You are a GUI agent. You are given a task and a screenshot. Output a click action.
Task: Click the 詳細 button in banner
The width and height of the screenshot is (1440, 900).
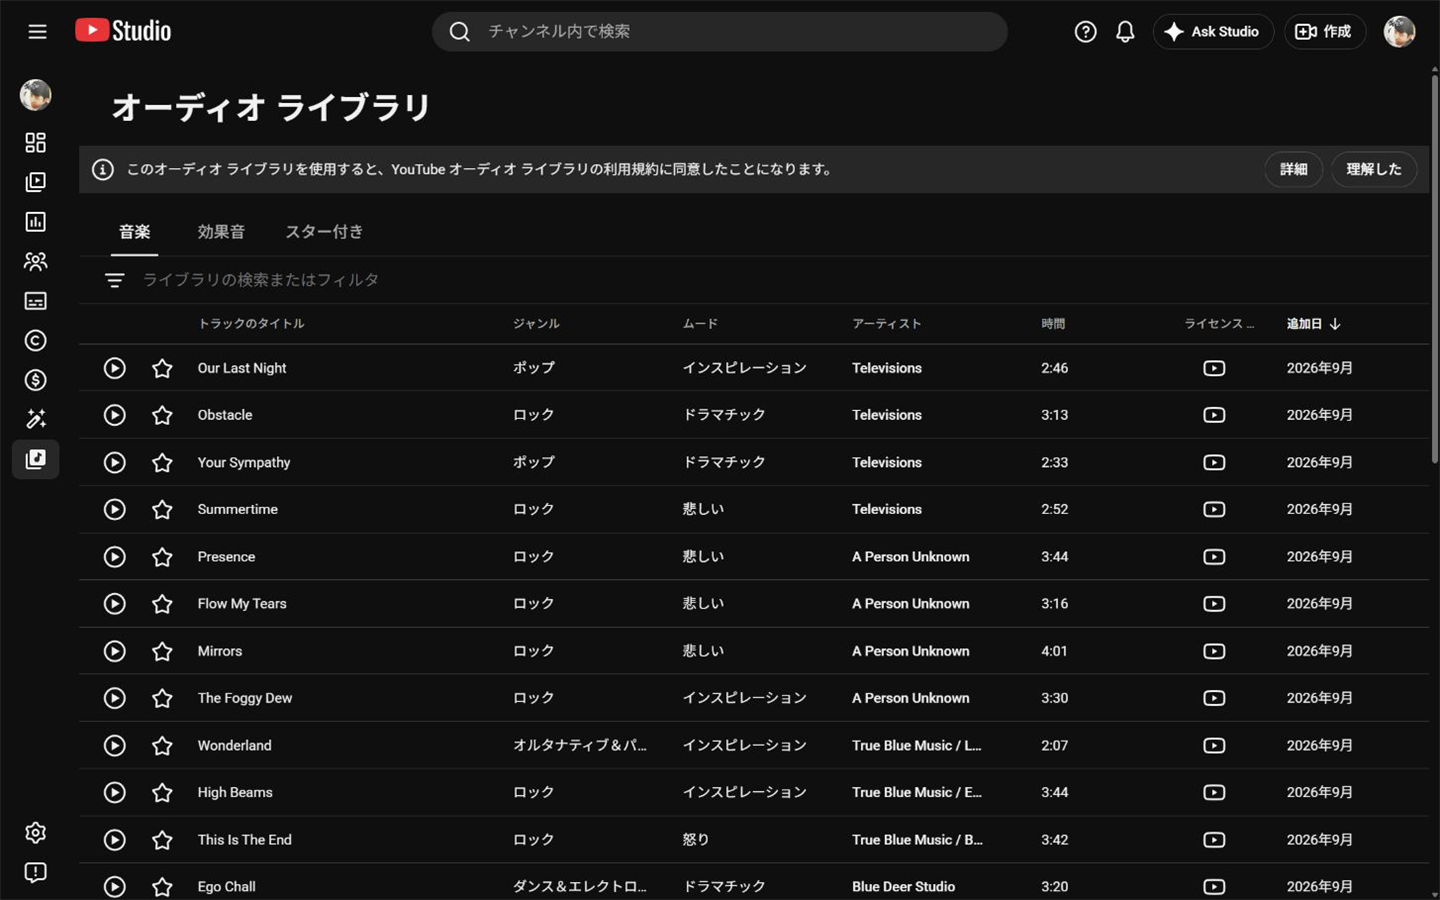coord(1293,169)
